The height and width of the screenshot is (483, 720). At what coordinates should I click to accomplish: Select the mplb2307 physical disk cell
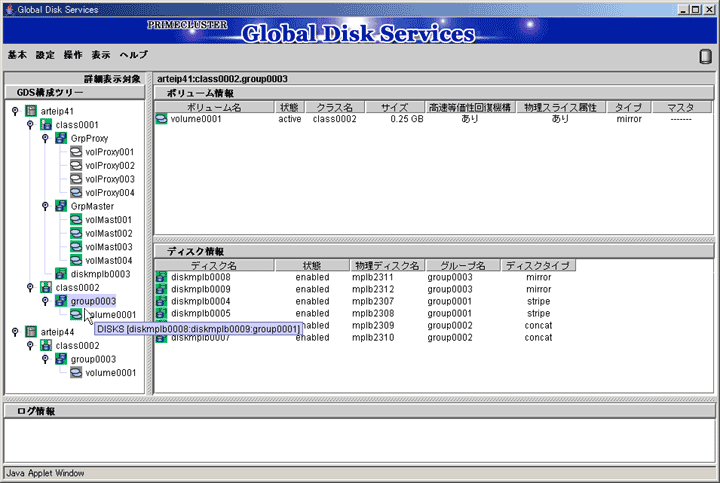pos(373,301)
